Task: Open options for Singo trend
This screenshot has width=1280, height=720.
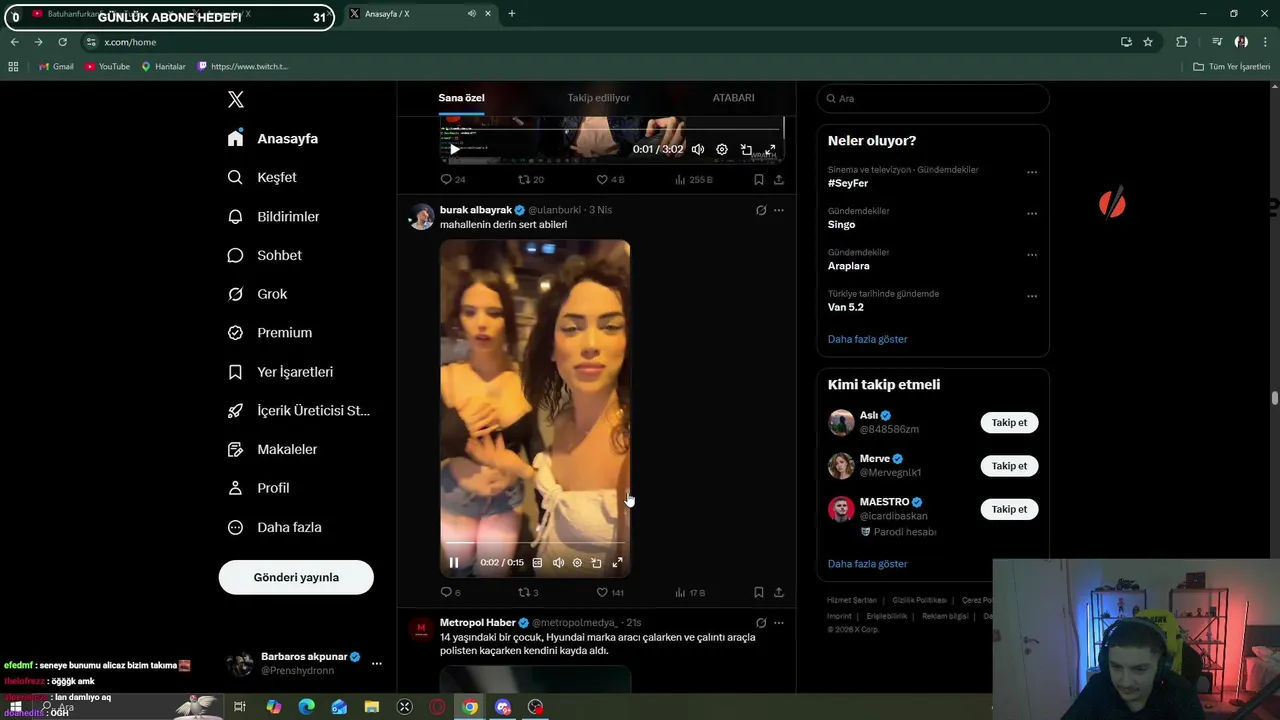Action: point(1032,213)
